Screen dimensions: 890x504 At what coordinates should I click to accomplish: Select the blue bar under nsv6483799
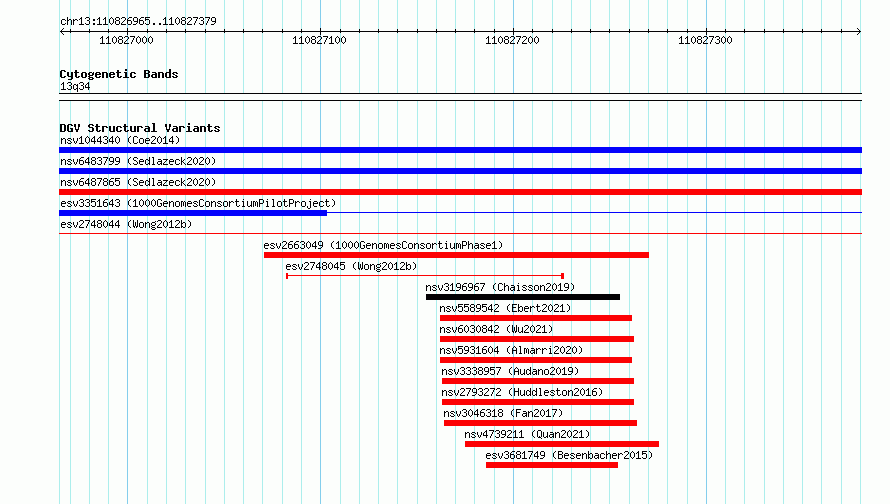[460, 171]
